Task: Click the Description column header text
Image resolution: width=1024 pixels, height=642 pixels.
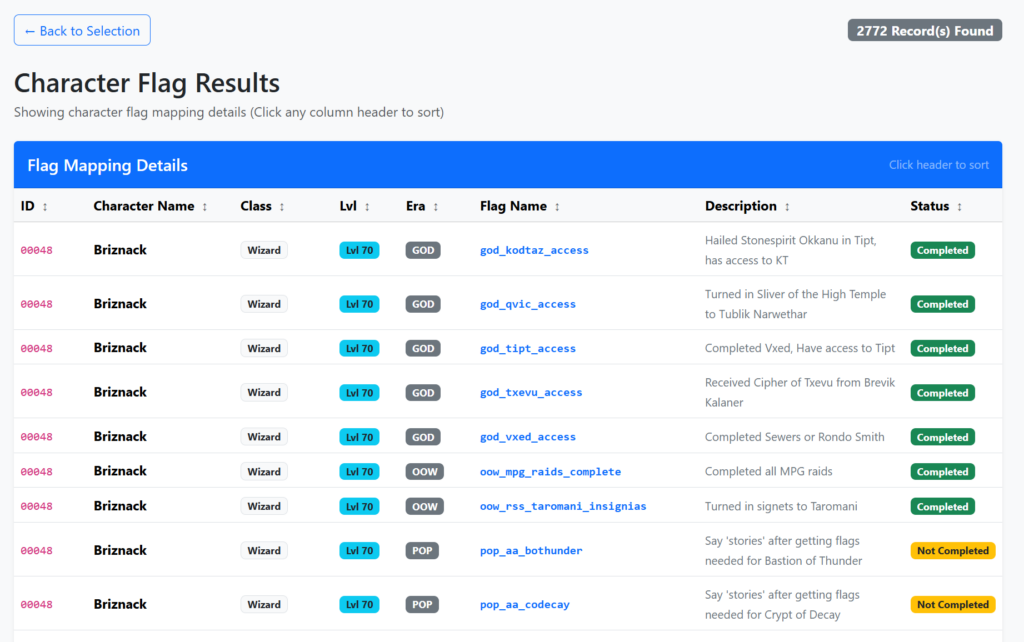Action: 741,206
